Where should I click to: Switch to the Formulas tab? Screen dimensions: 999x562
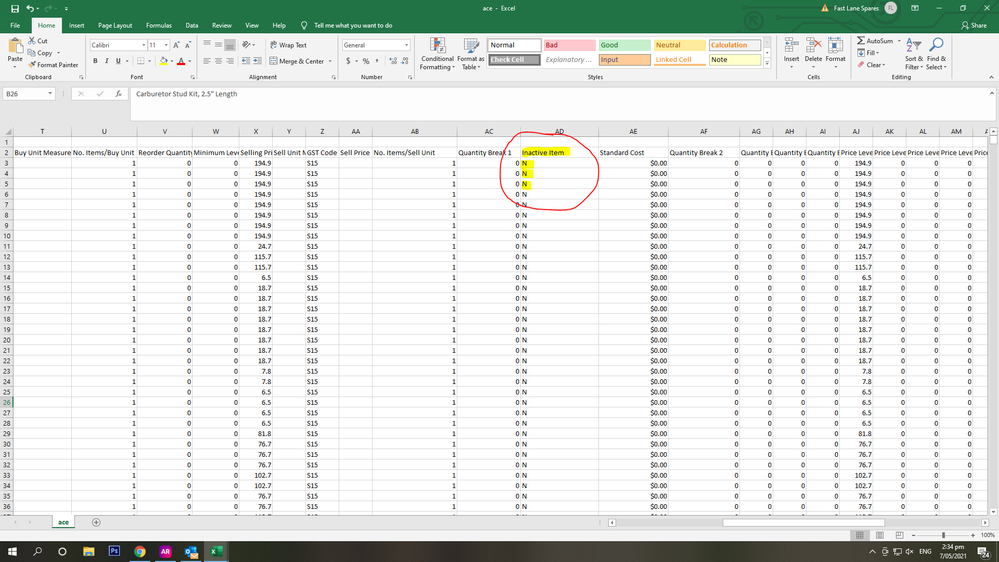pyautogui.click(x=158, y=25)
